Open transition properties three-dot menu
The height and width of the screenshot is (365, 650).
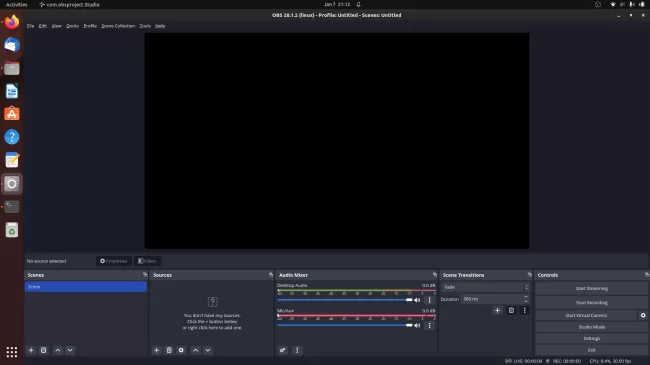pyautogui.click(x=524, y=310)
